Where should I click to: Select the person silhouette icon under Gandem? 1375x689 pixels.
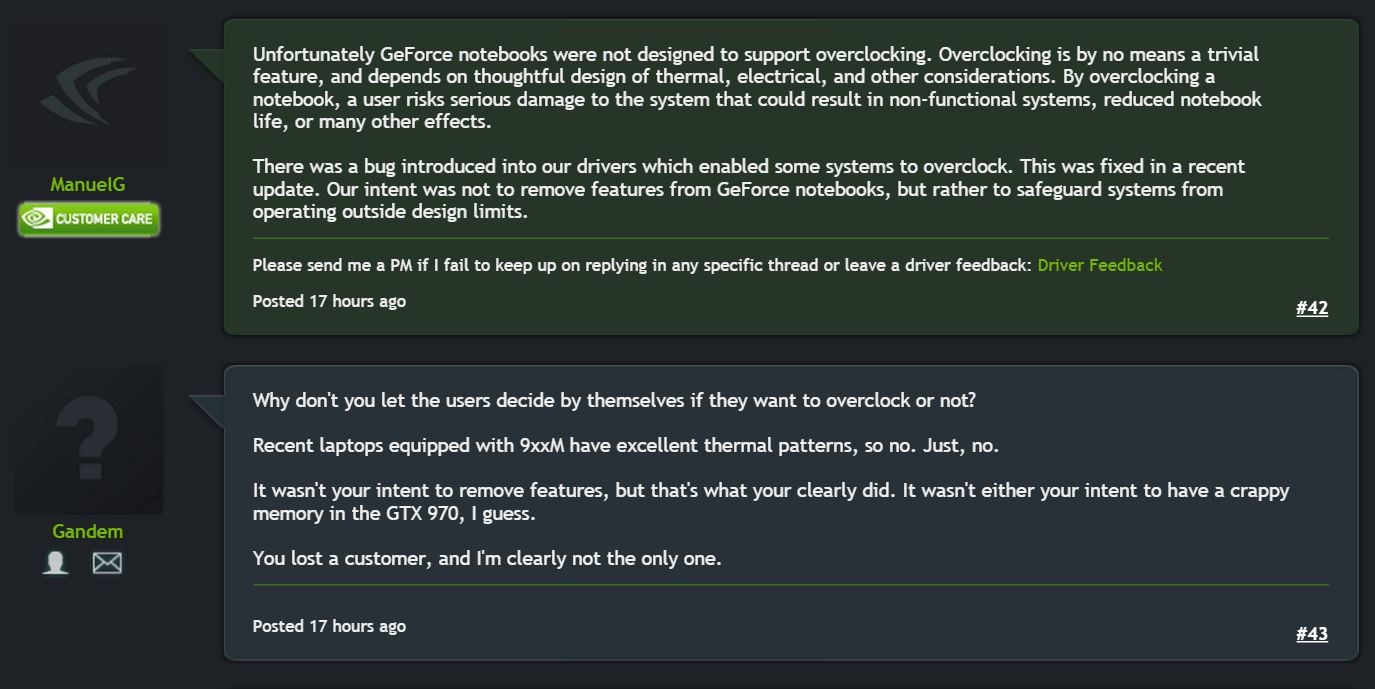[x=55, y=562]
